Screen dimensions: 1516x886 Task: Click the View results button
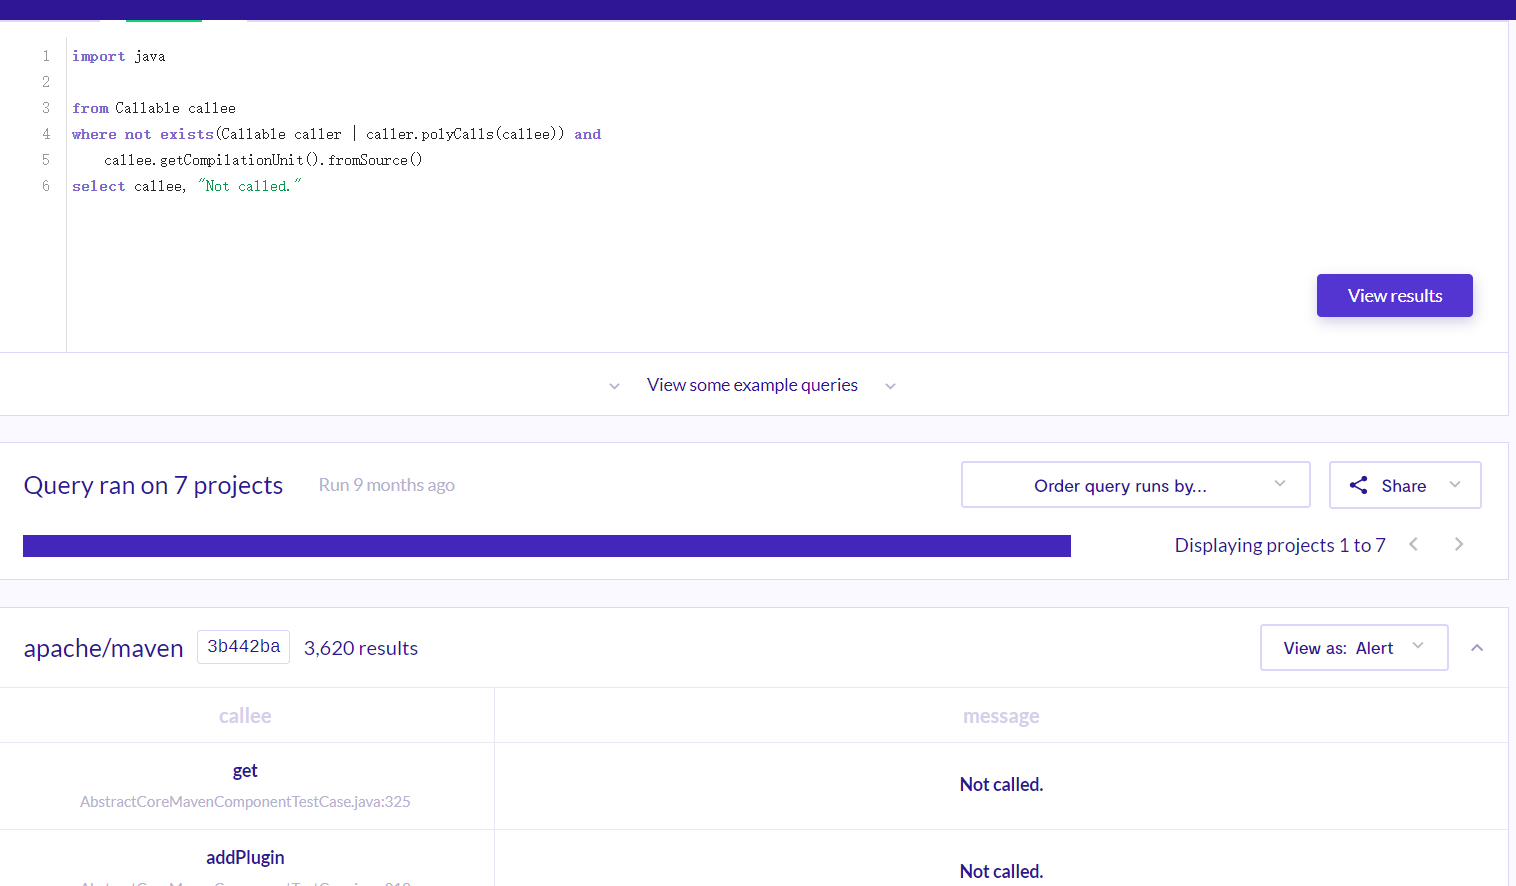coord(1394,296)
